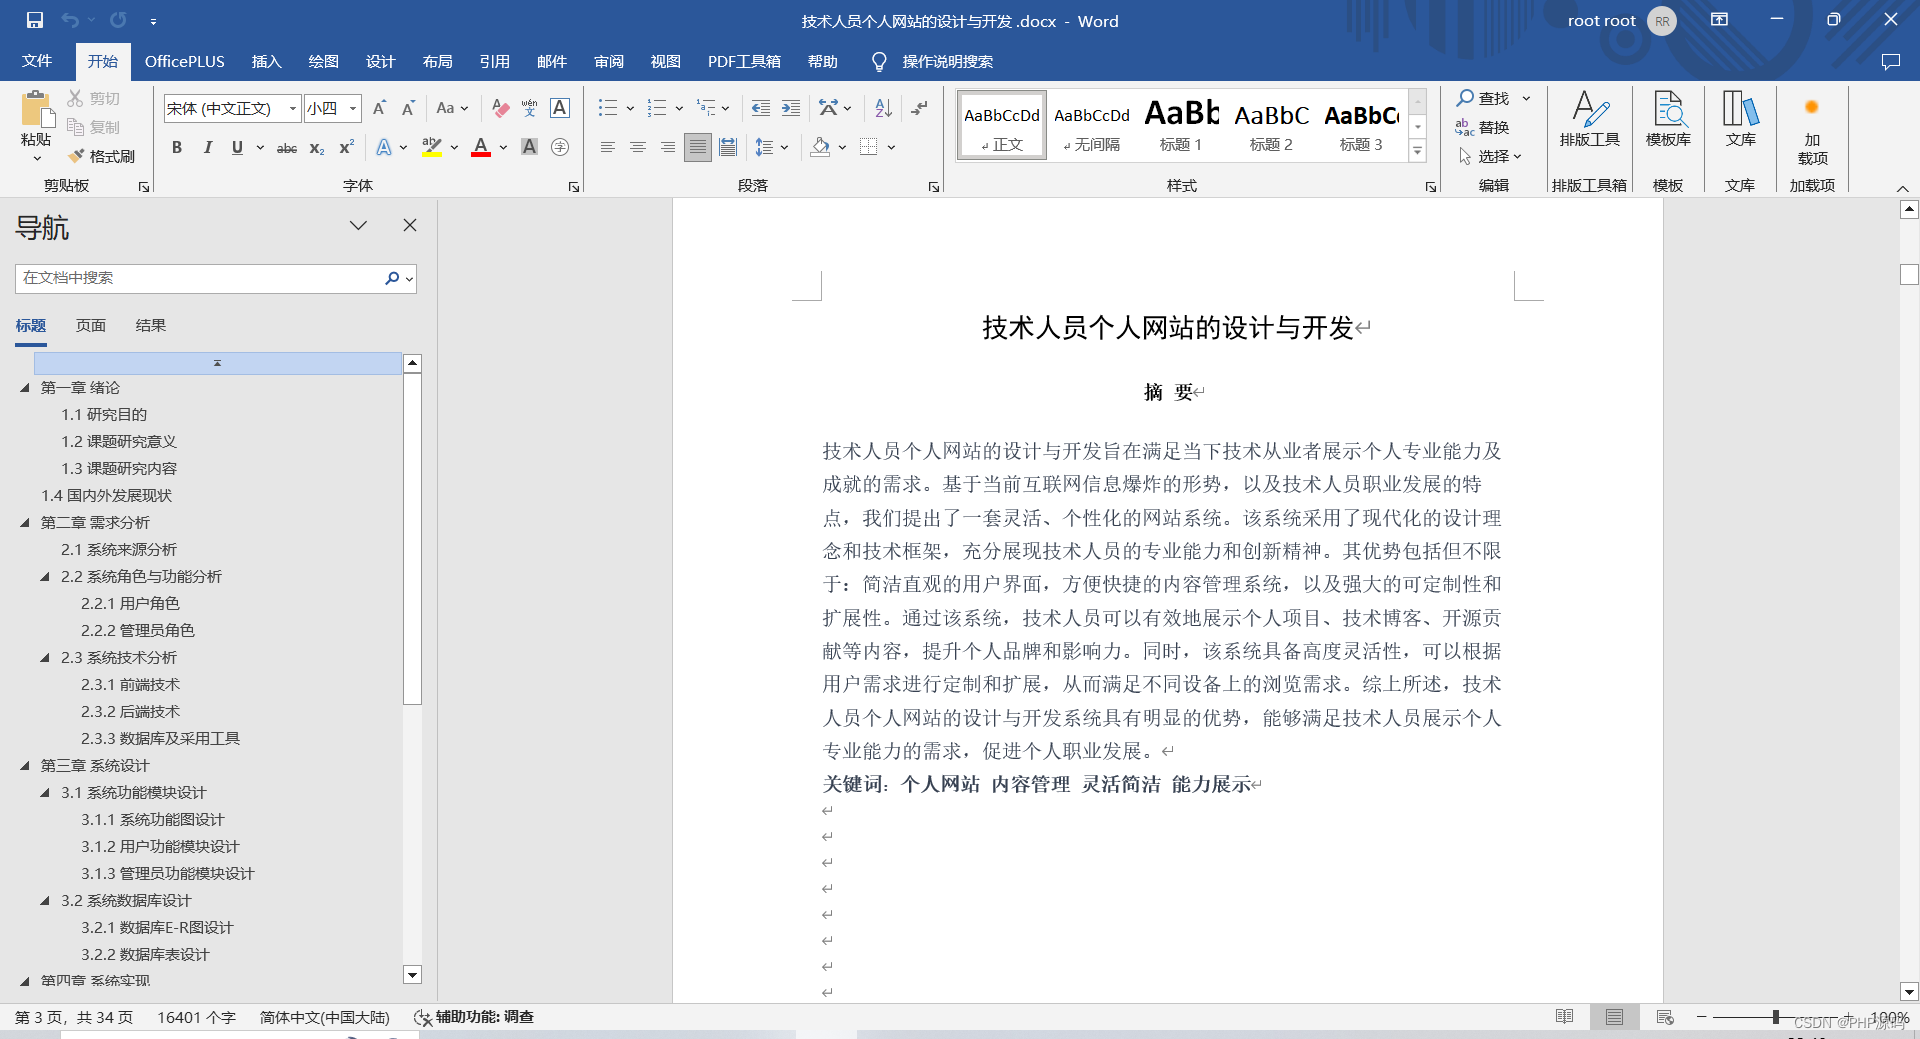
Task: Show paragraph marks icon
Action: click(920, 108)
